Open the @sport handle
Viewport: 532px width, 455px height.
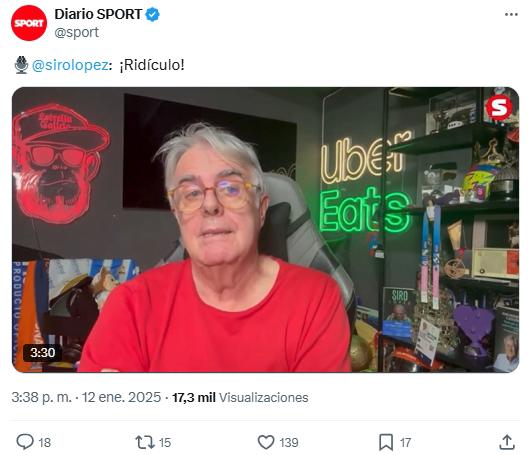[x=77, y=33]
